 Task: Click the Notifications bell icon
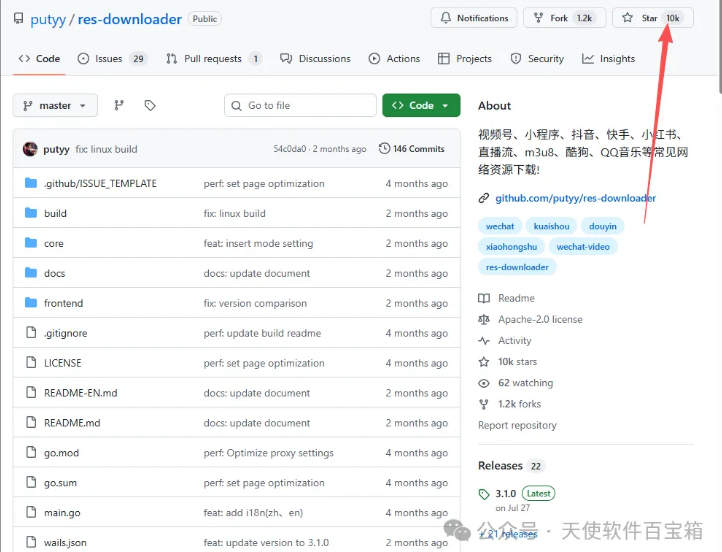446,18
